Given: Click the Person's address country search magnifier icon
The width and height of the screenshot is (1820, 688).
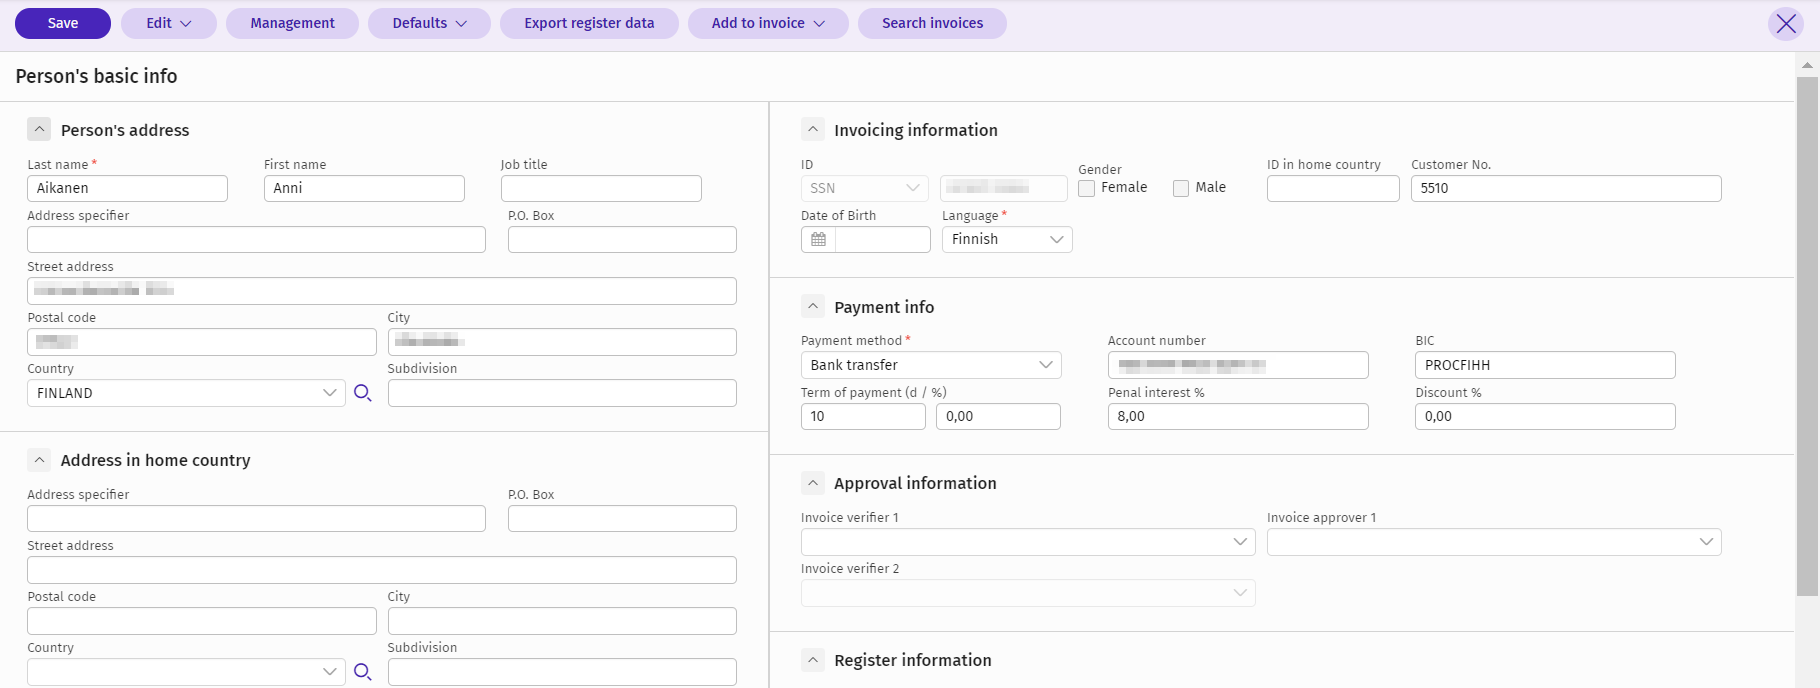Looking at the screenshot, I should tap(363, 393).
